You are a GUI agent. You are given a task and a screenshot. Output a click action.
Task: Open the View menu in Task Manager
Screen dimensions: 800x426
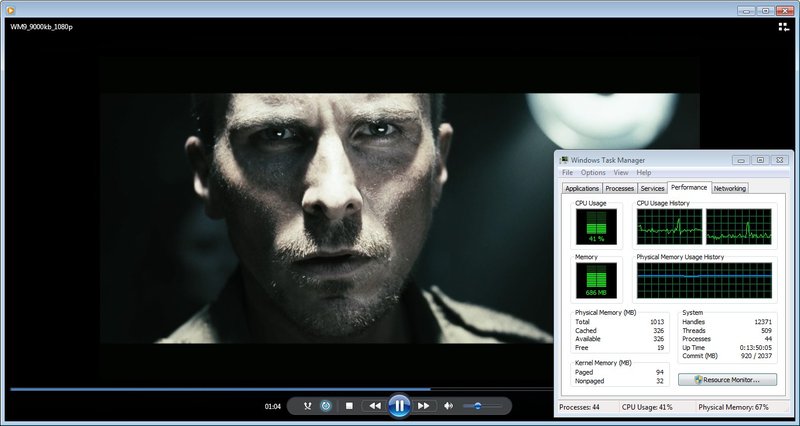(x=621, y=172)
